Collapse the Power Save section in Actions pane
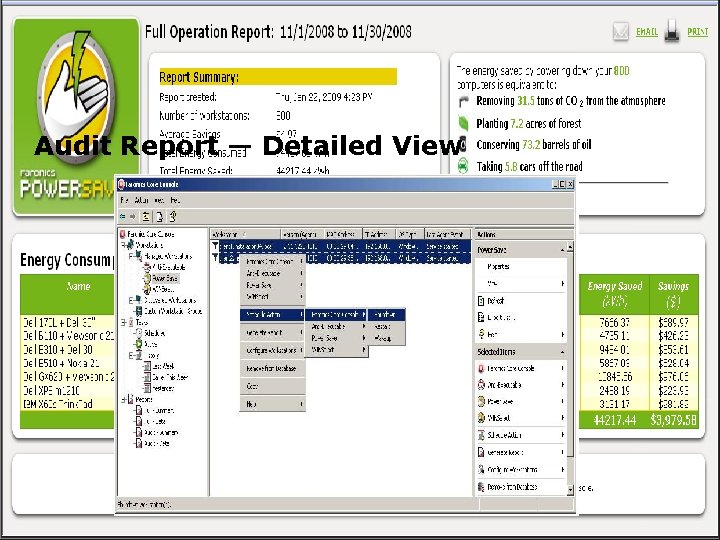The width and height of the screenshot is (720, 540). point(562,250)
